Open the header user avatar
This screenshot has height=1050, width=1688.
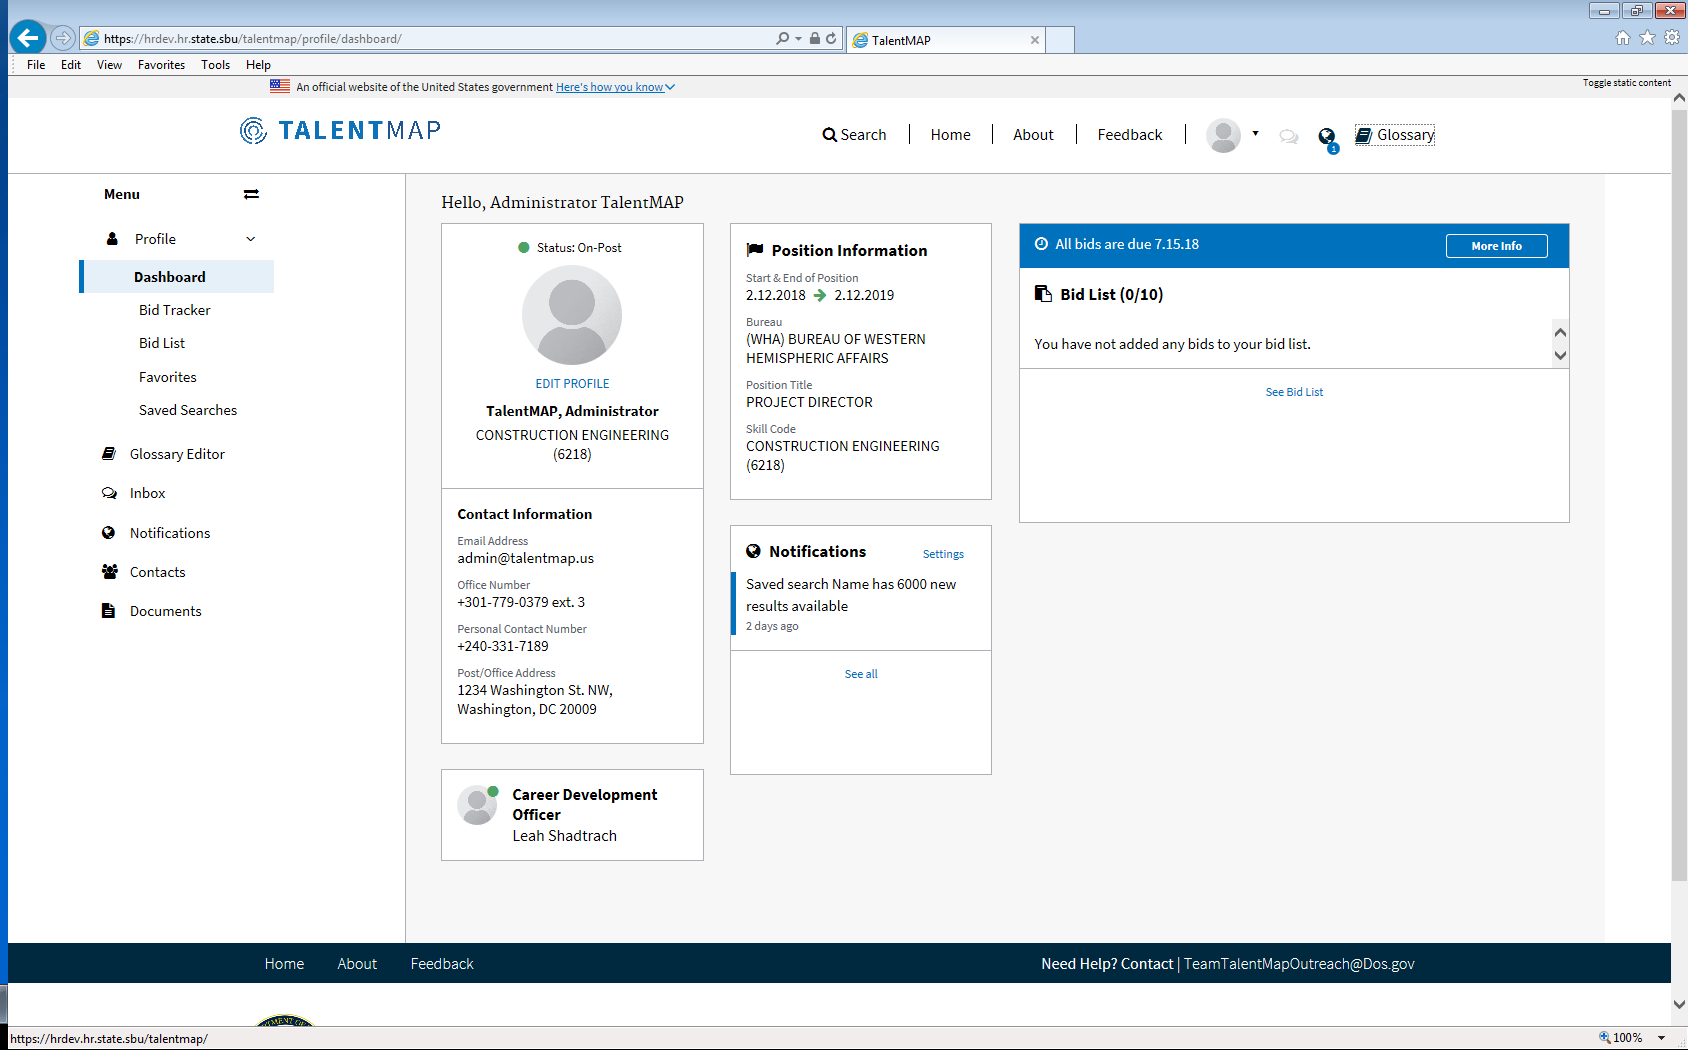click(1223, 135)
